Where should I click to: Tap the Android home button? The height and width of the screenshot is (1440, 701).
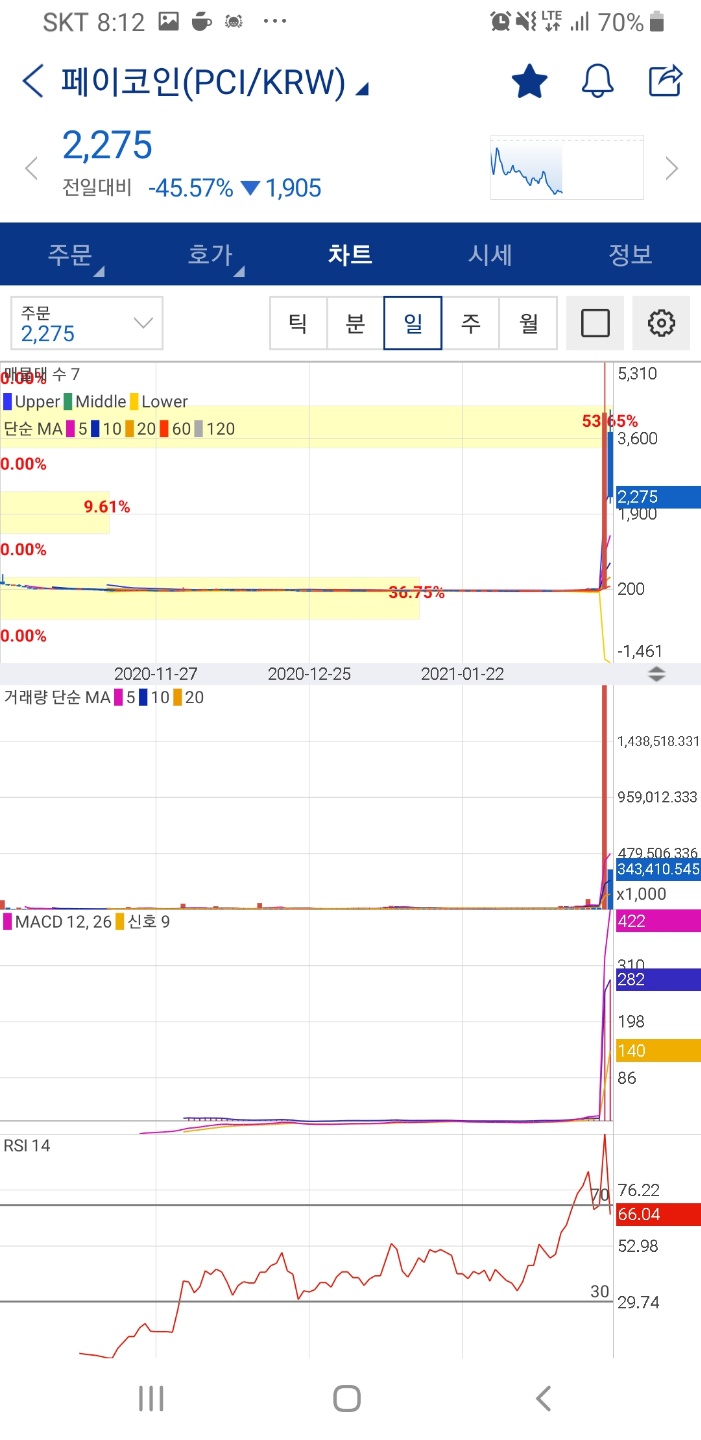click(347, 1398)
